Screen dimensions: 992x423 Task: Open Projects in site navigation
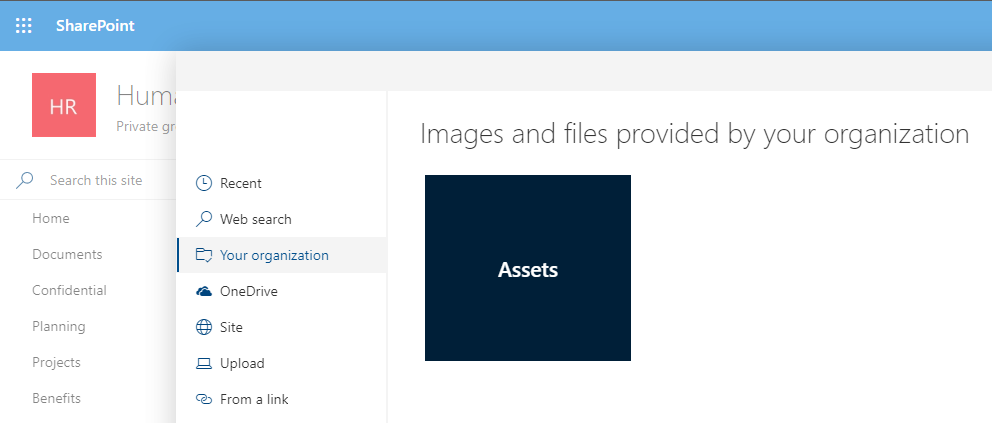pos(56,362)
